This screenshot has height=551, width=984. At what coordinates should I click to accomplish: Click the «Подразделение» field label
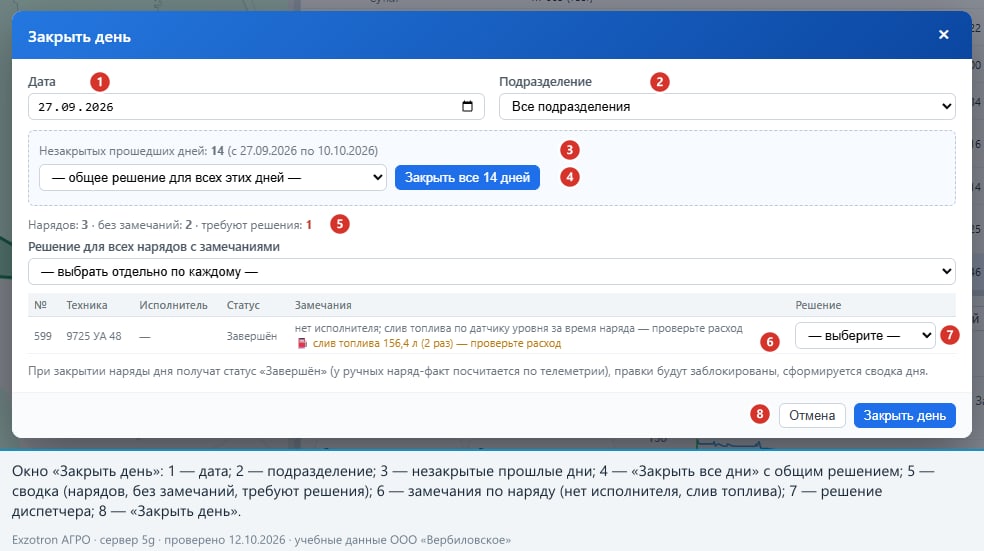[x=545, y=82]
